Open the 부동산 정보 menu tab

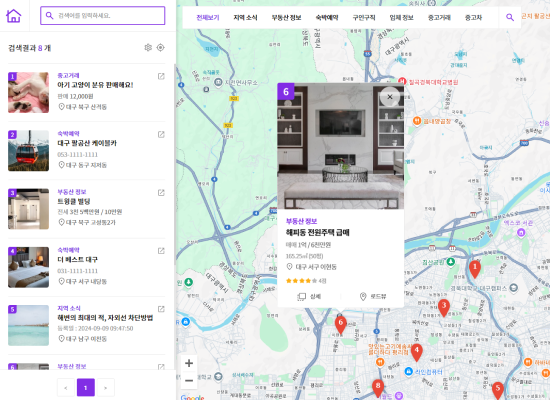point(286,18)
